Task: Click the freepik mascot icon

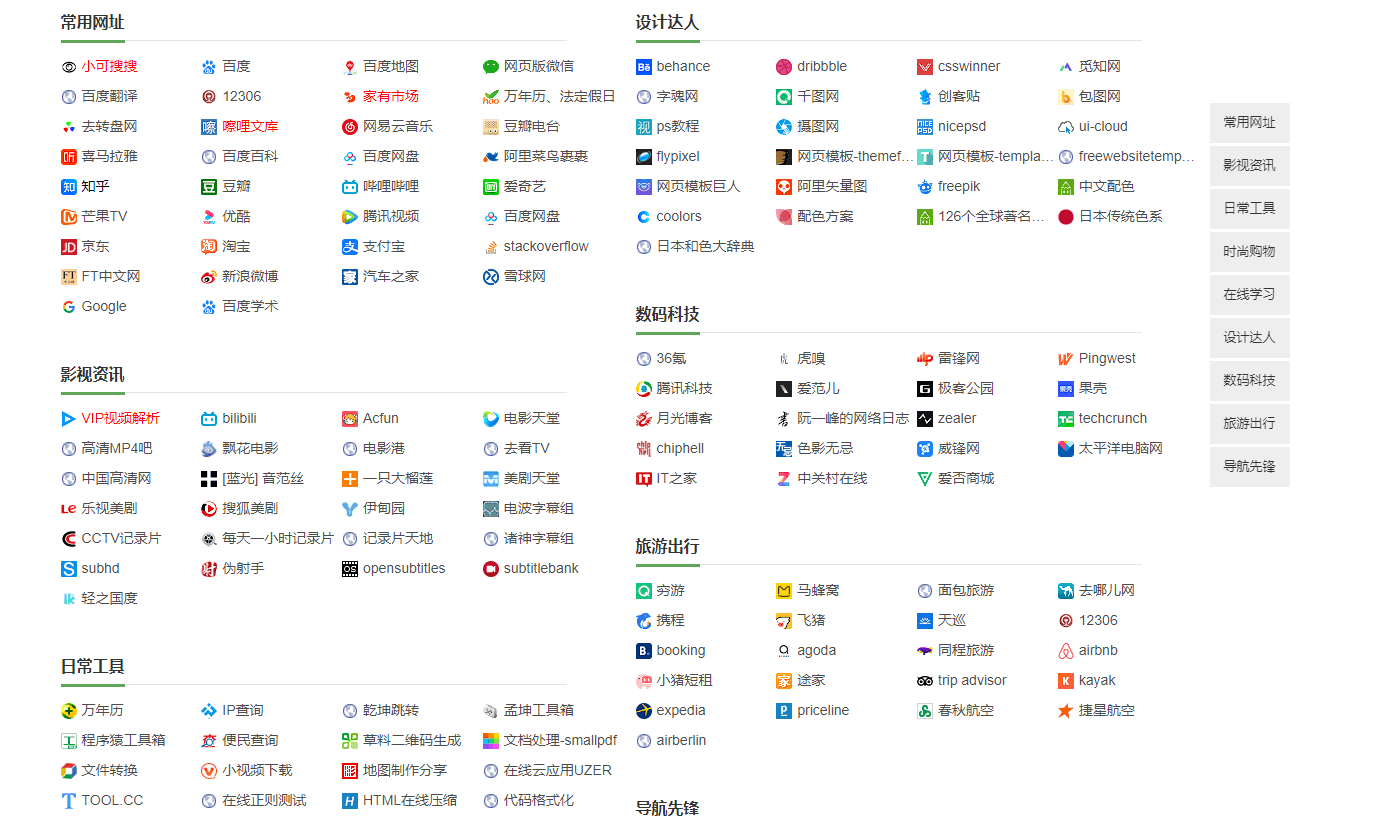Action: pos(925,187)
